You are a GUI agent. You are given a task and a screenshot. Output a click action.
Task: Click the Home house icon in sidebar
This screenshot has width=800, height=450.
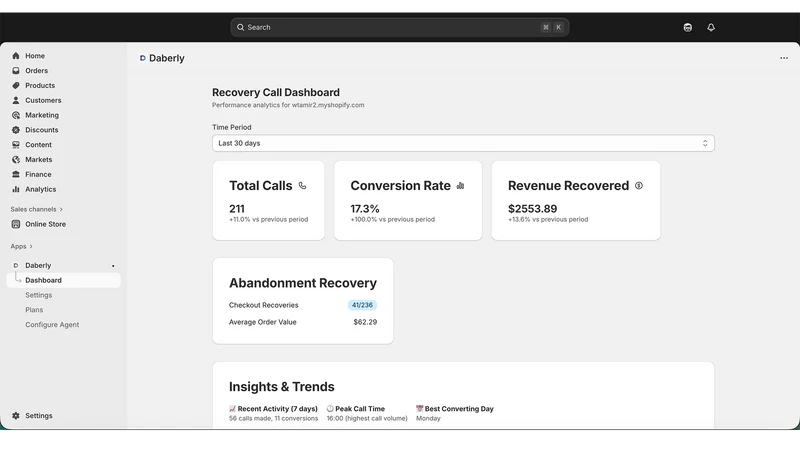tap(16, 56)
